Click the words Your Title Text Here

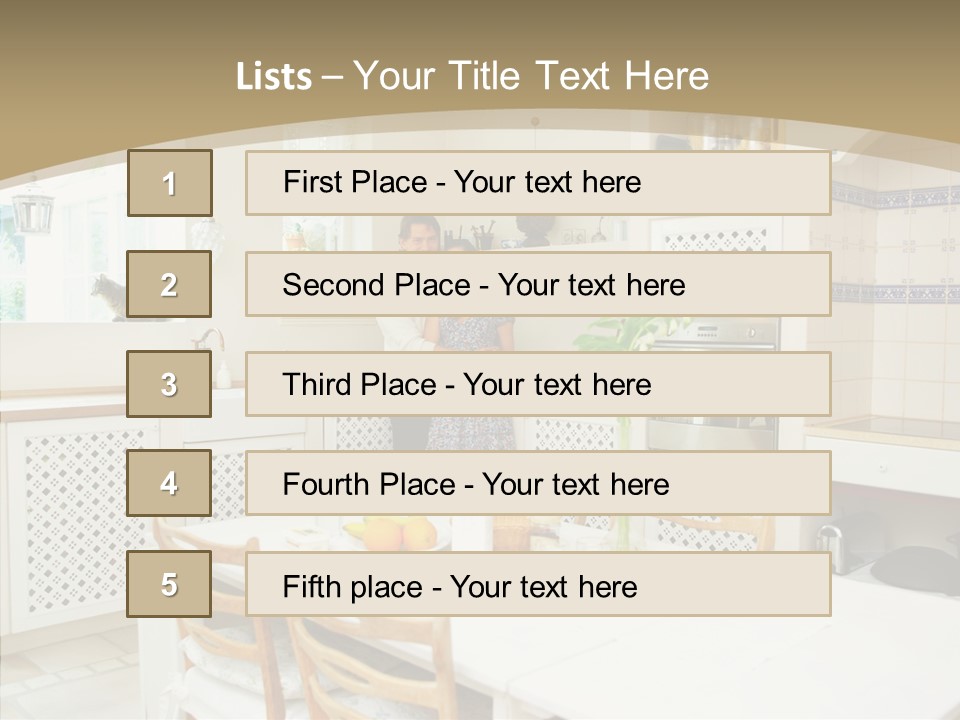point(531,75)
